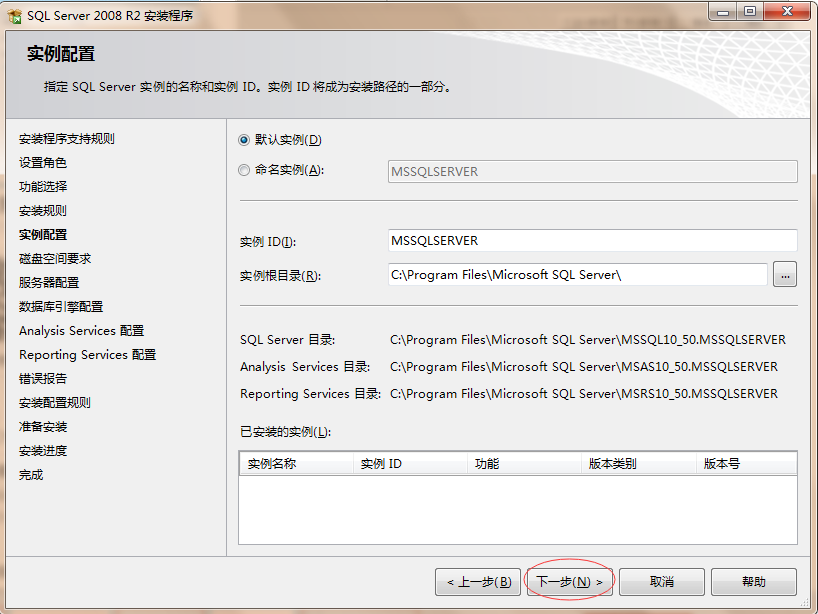
Task: Select 设置角色 step in sidebar
Action: click(43, 163)
